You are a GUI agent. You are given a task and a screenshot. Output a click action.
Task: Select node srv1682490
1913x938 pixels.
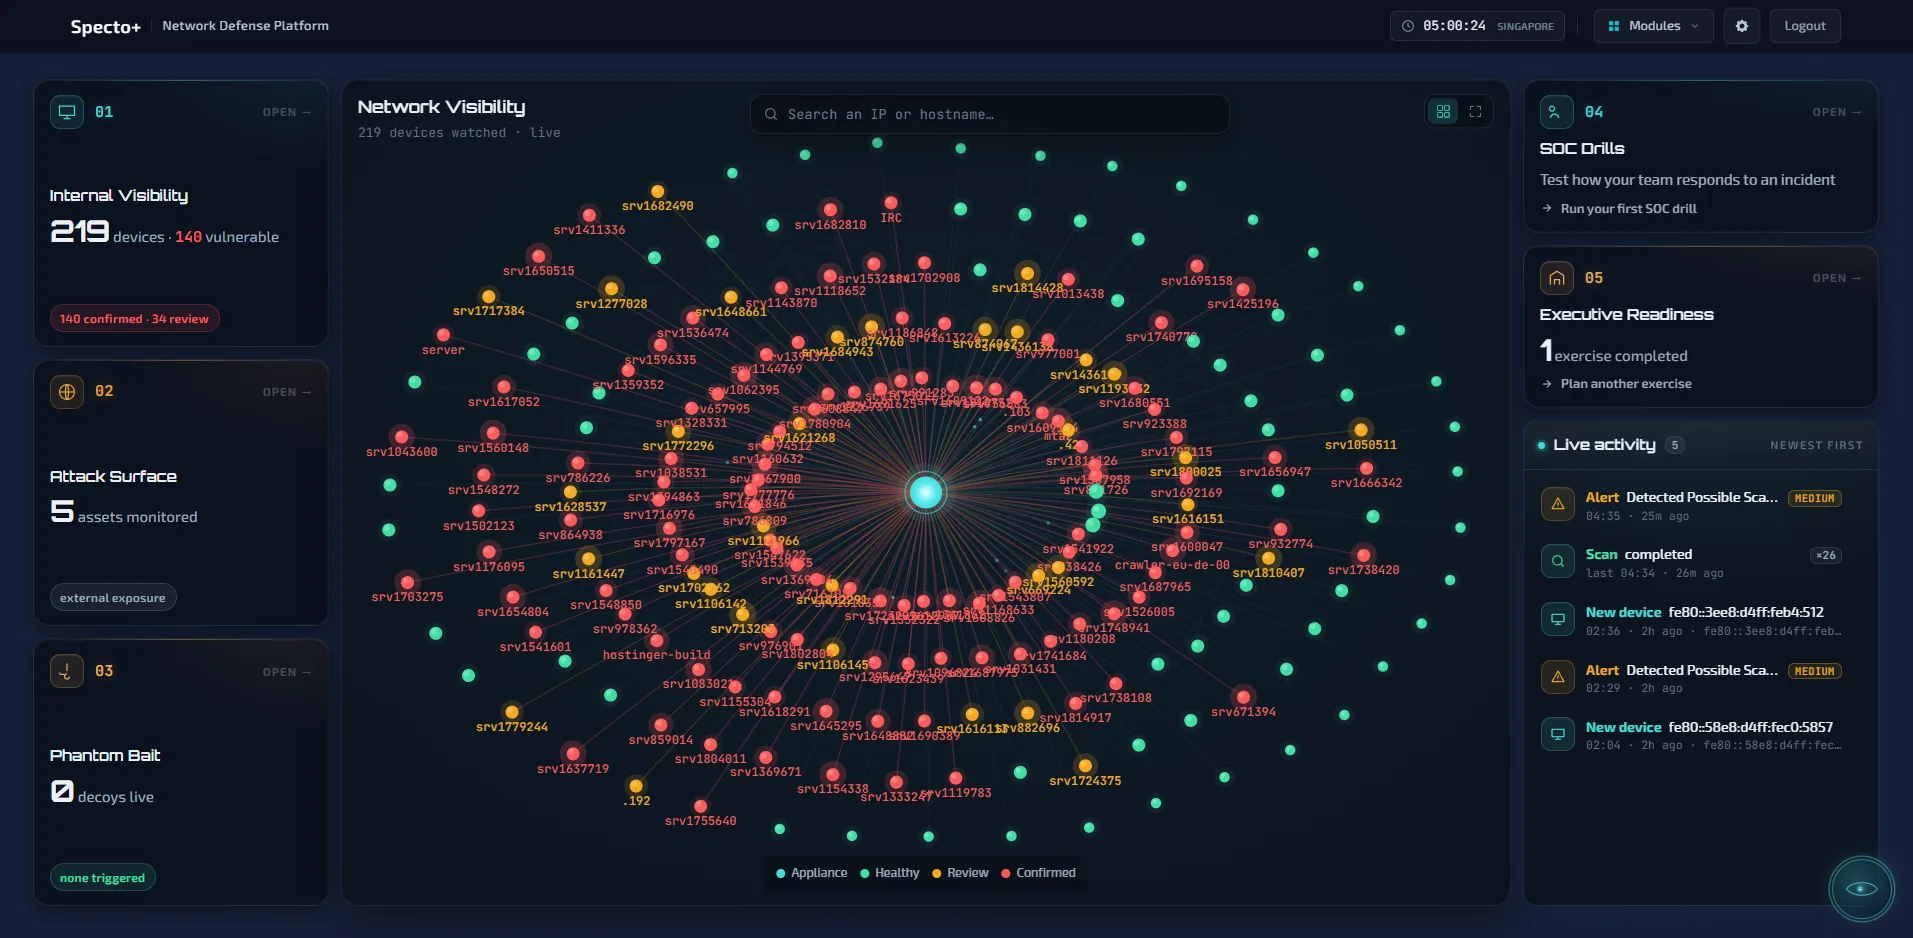657,191
